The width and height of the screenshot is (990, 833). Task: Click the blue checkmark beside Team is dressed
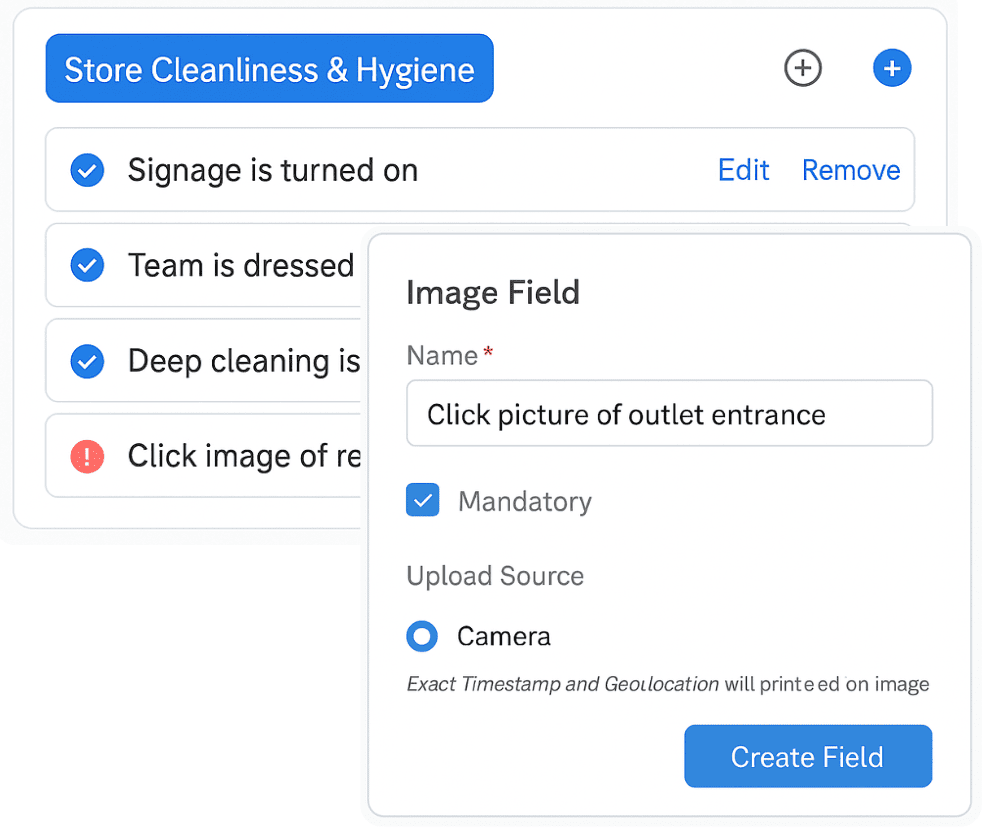(x=88, y=266)
